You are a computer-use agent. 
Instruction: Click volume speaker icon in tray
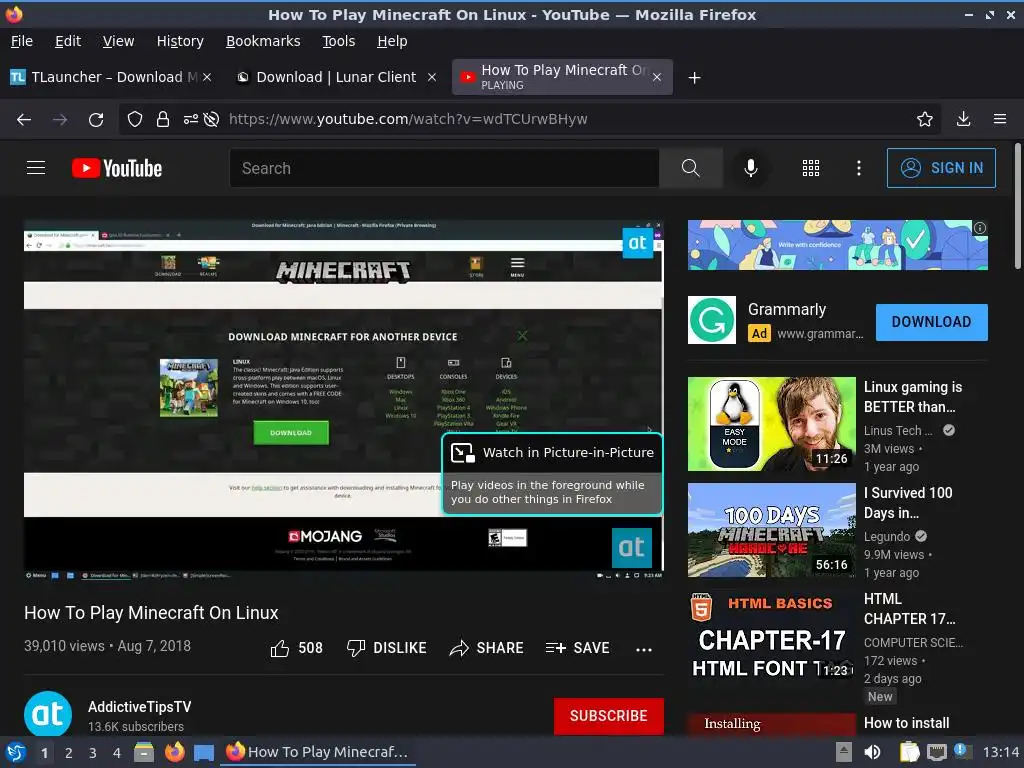(x=872, y=752)
